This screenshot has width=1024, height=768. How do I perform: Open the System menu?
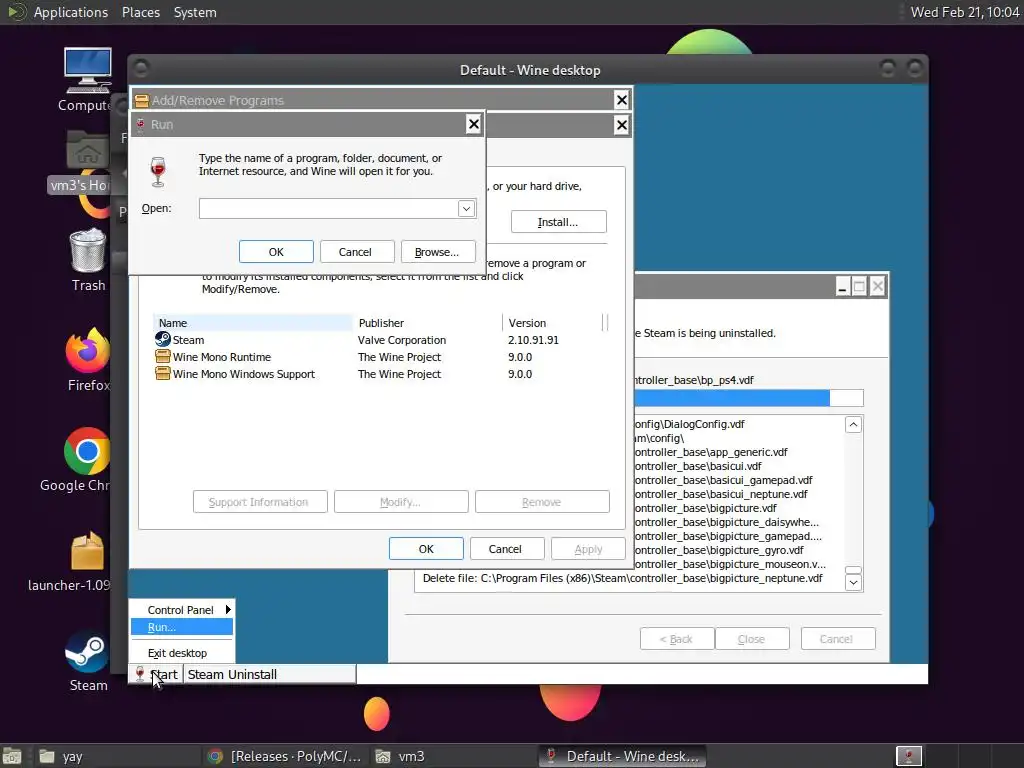click(x=195, y=12)
